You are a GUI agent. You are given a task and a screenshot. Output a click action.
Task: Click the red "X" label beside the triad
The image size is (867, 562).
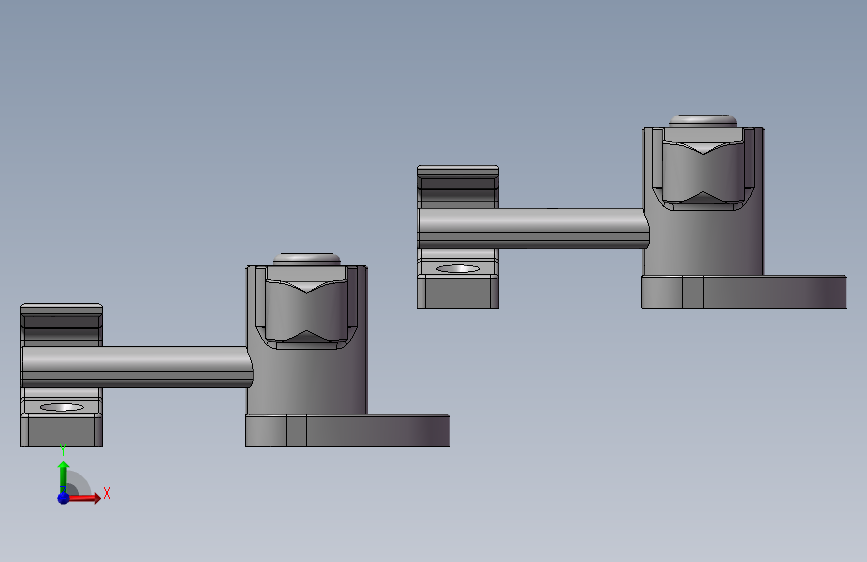tap(107, 493)
